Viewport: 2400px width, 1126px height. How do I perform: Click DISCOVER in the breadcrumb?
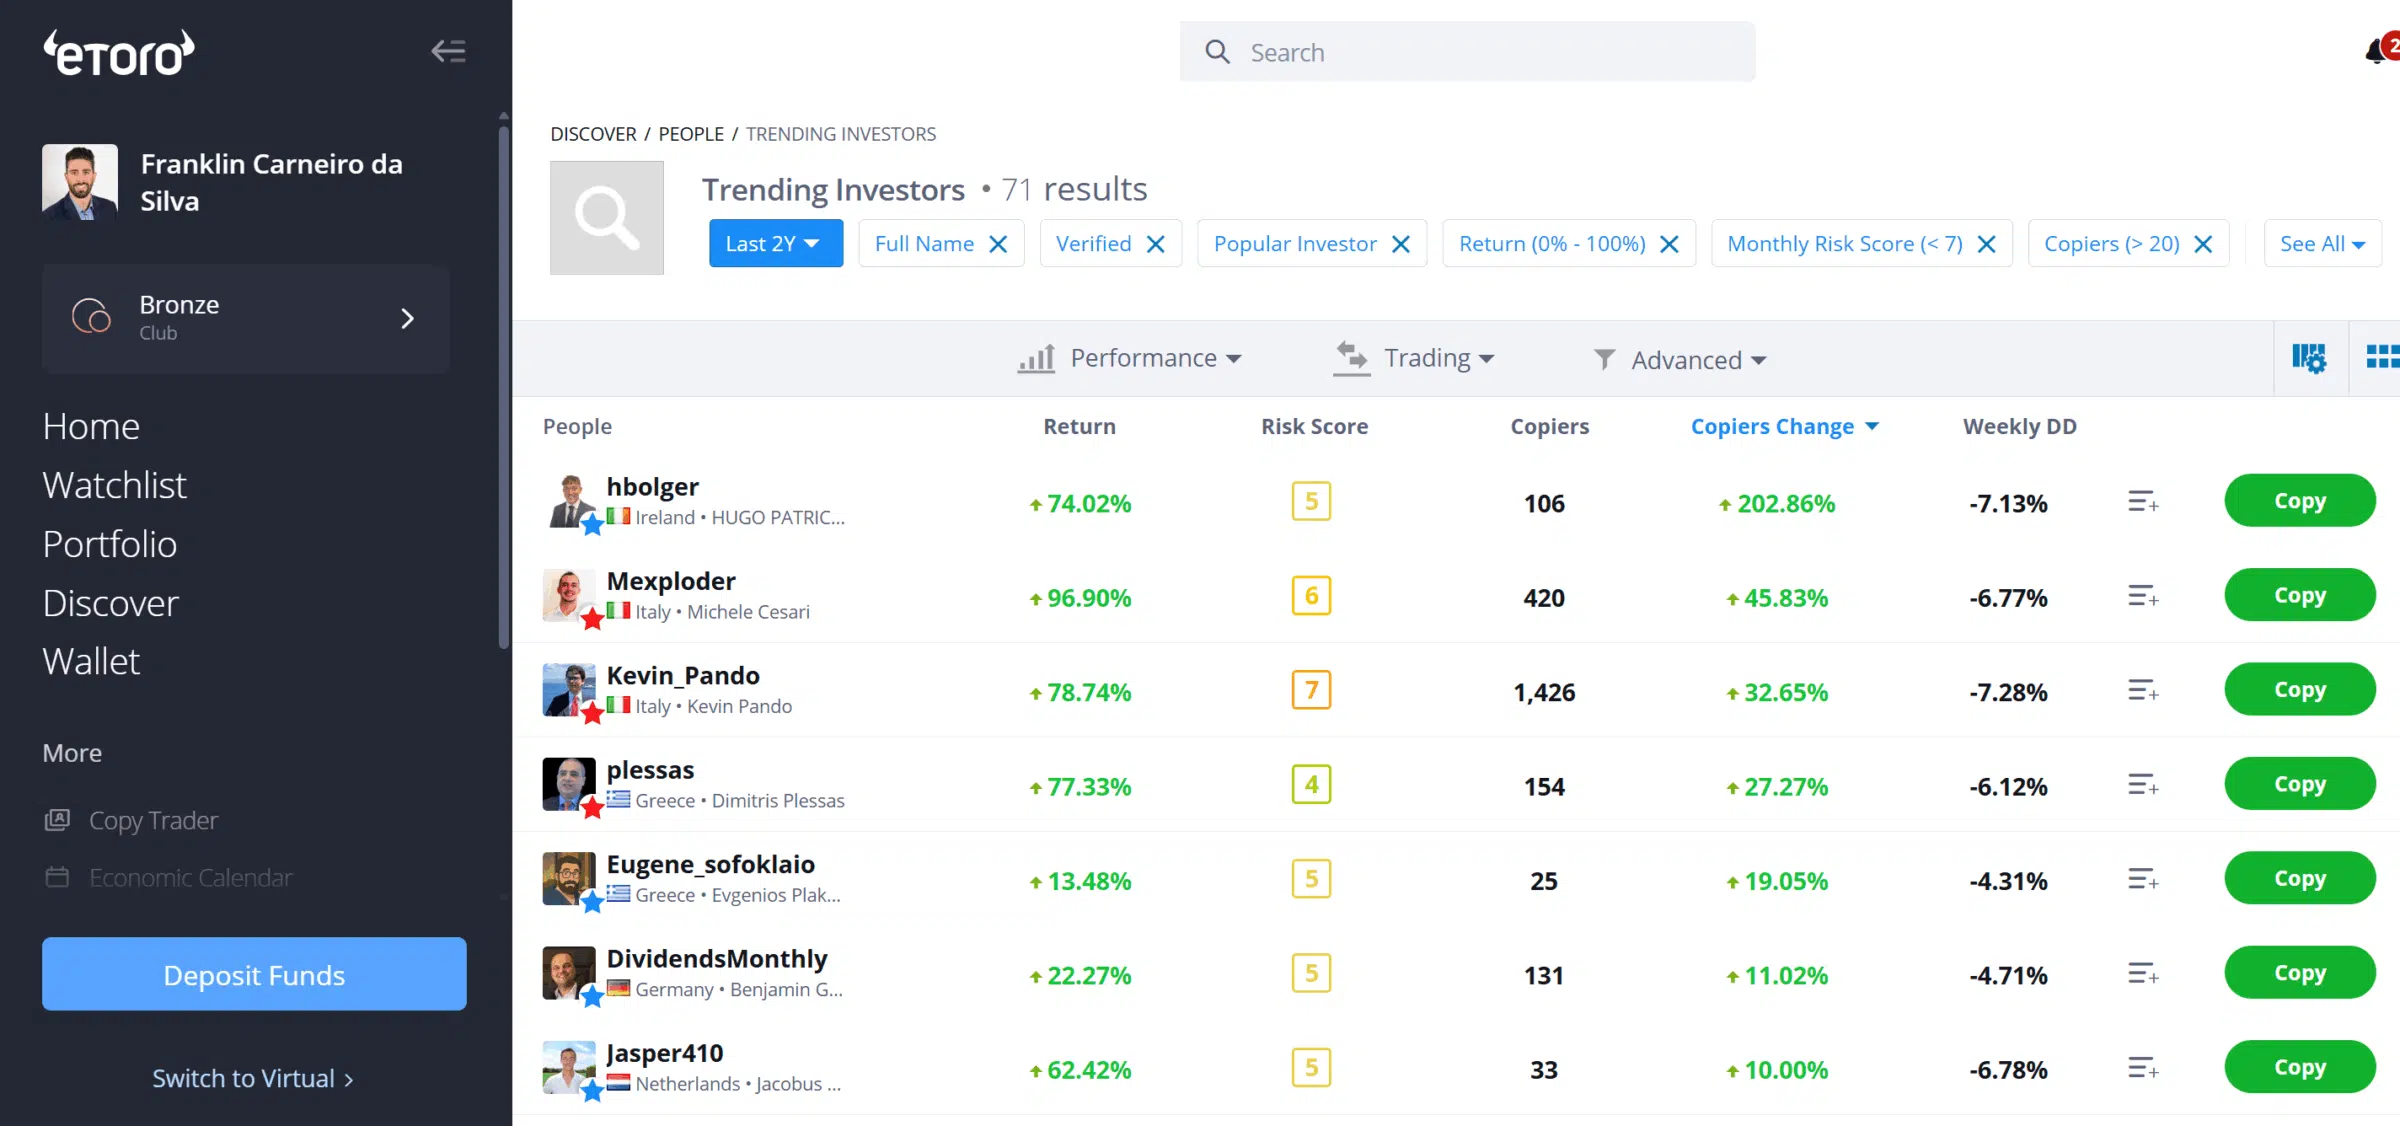click(593, 134)
